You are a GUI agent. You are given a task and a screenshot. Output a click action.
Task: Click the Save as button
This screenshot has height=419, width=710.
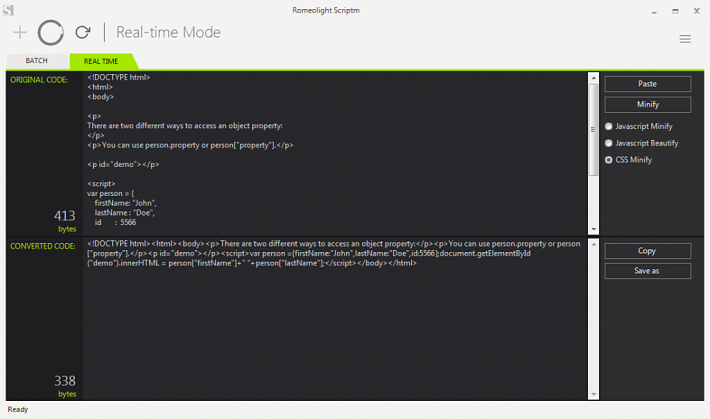[x=648, y=271]
